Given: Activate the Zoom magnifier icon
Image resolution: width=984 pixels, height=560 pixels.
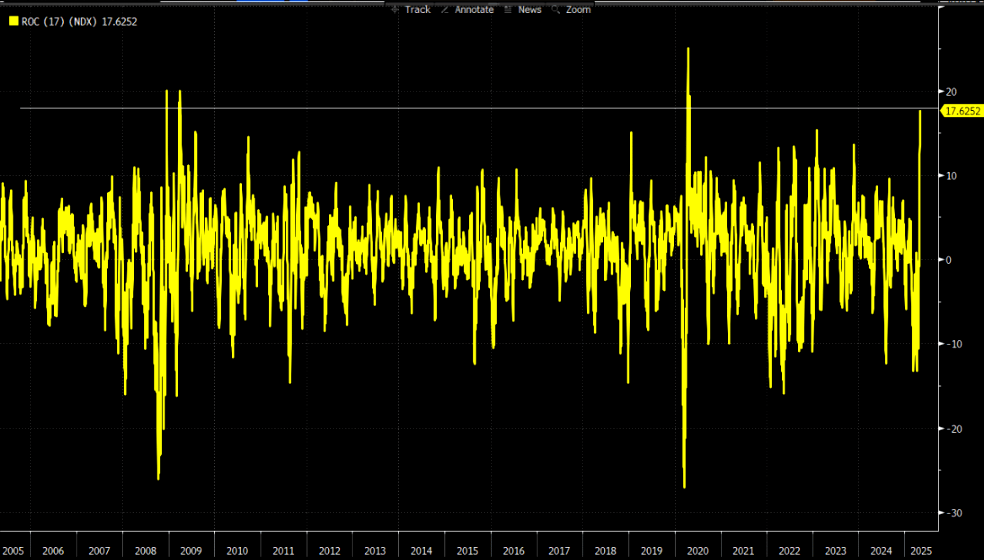Looking at the screenshot, I should 555,9.
